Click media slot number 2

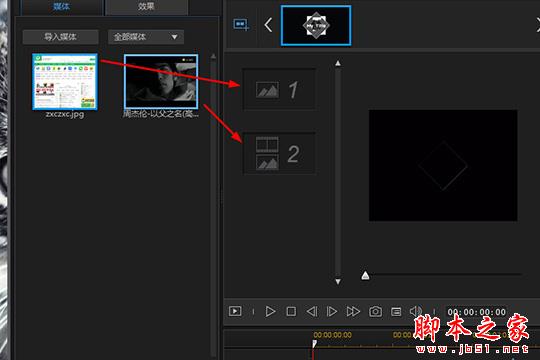coord(279,154)
